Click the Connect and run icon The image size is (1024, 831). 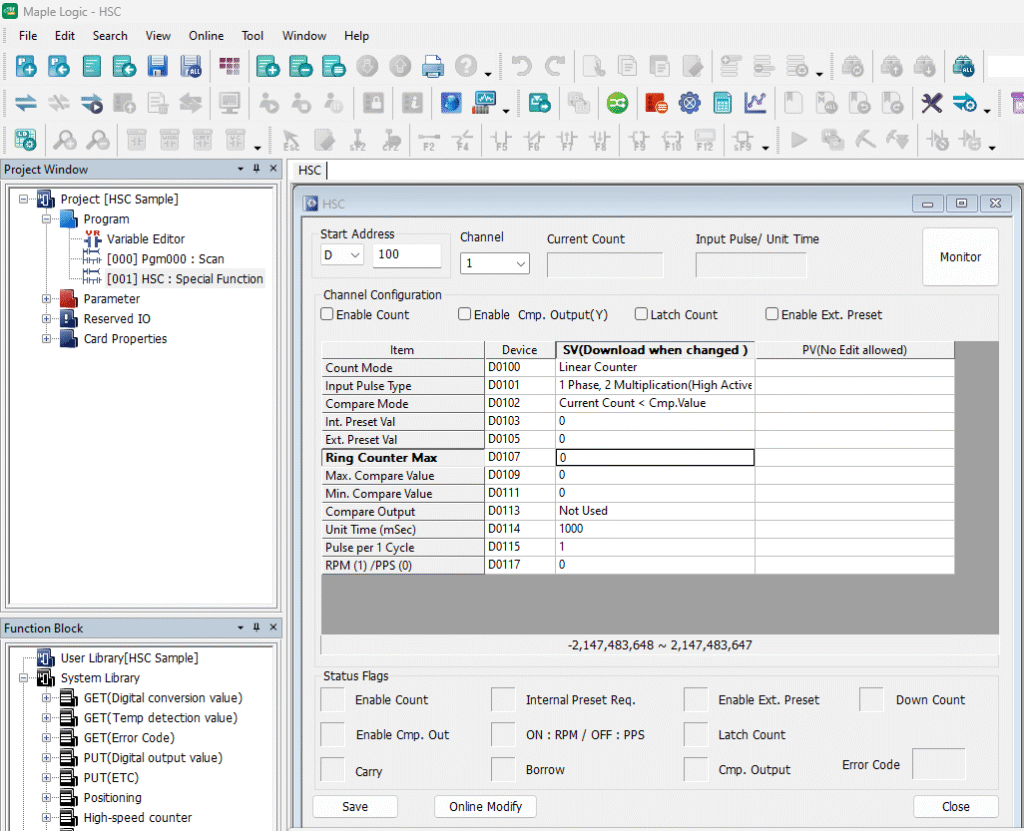coord(91,103)
